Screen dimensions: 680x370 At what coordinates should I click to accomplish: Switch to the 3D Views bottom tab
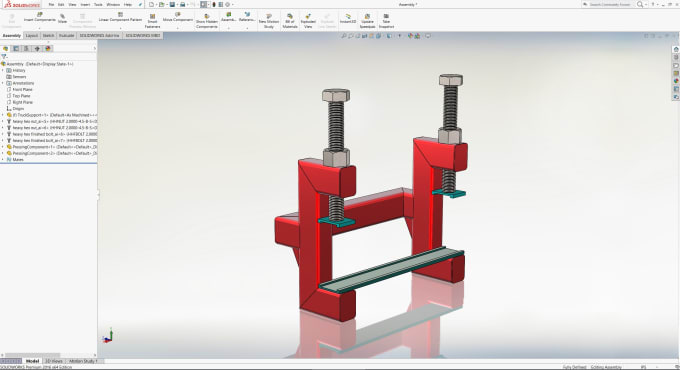pyautogui.click(x=54, y=361)
